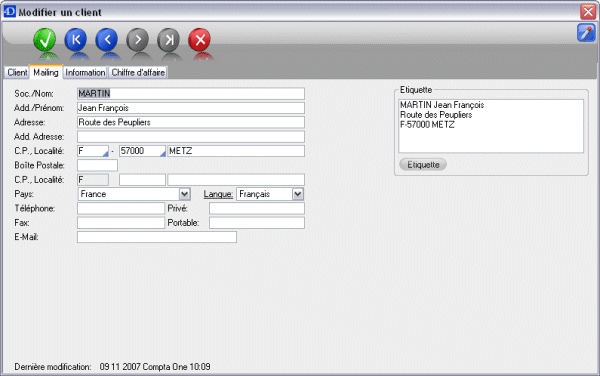Open the Langue dropdown showing Français
600x376 pixels.
pos(270,194)
